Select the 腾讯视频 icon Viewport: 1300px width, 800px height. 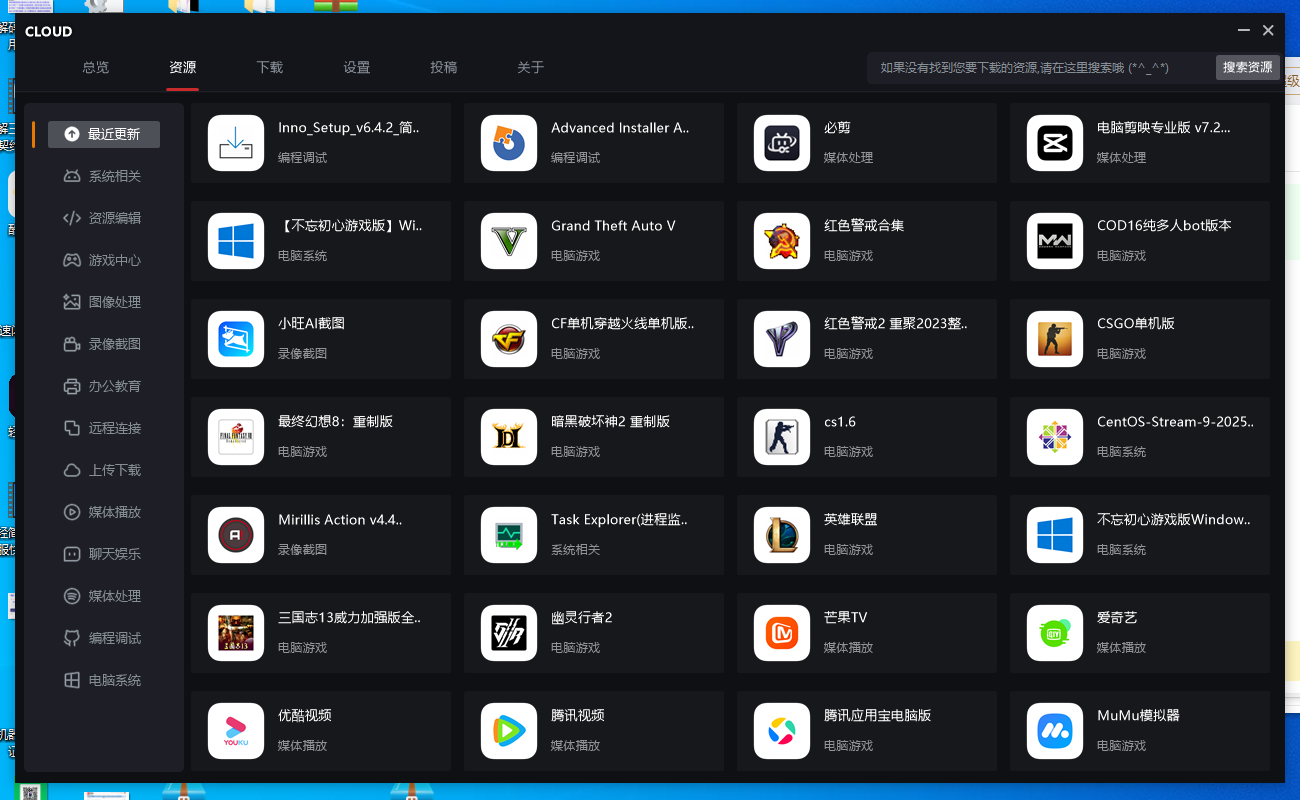coord(509,731)
